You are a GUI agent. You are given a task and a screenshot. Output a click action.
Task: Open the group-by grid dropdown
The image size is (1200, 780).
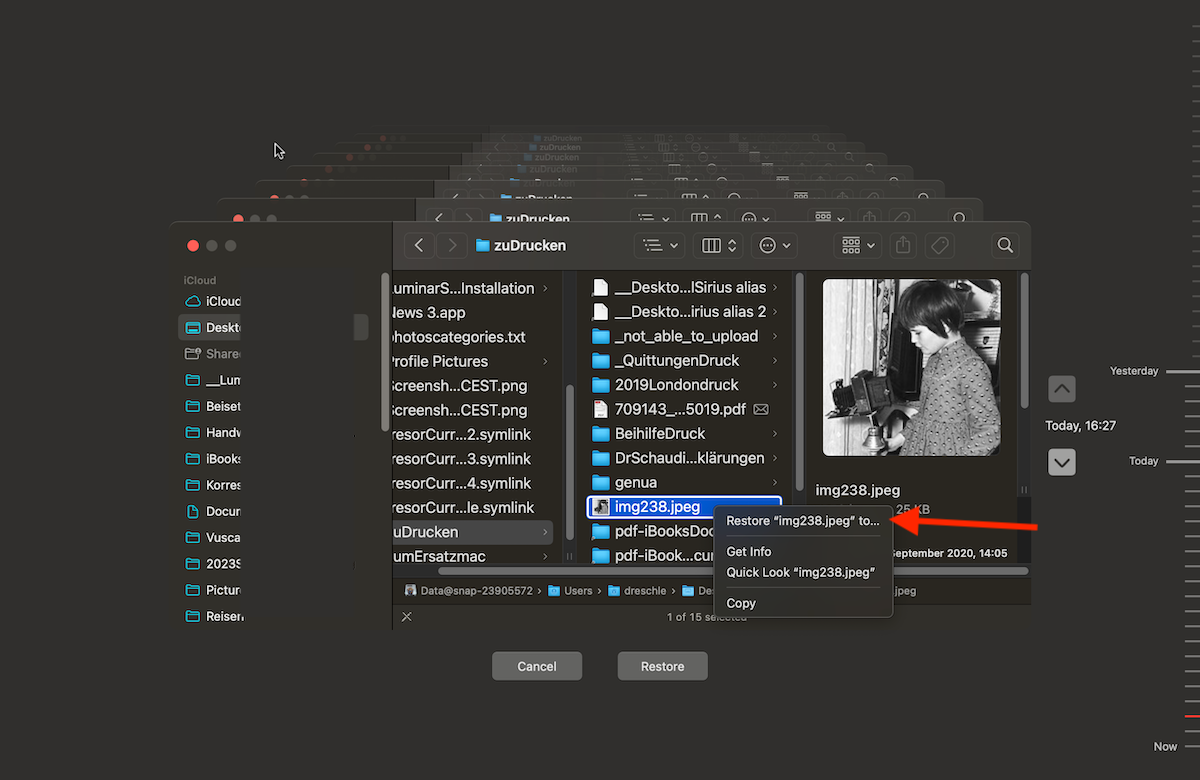pos(859,245)
